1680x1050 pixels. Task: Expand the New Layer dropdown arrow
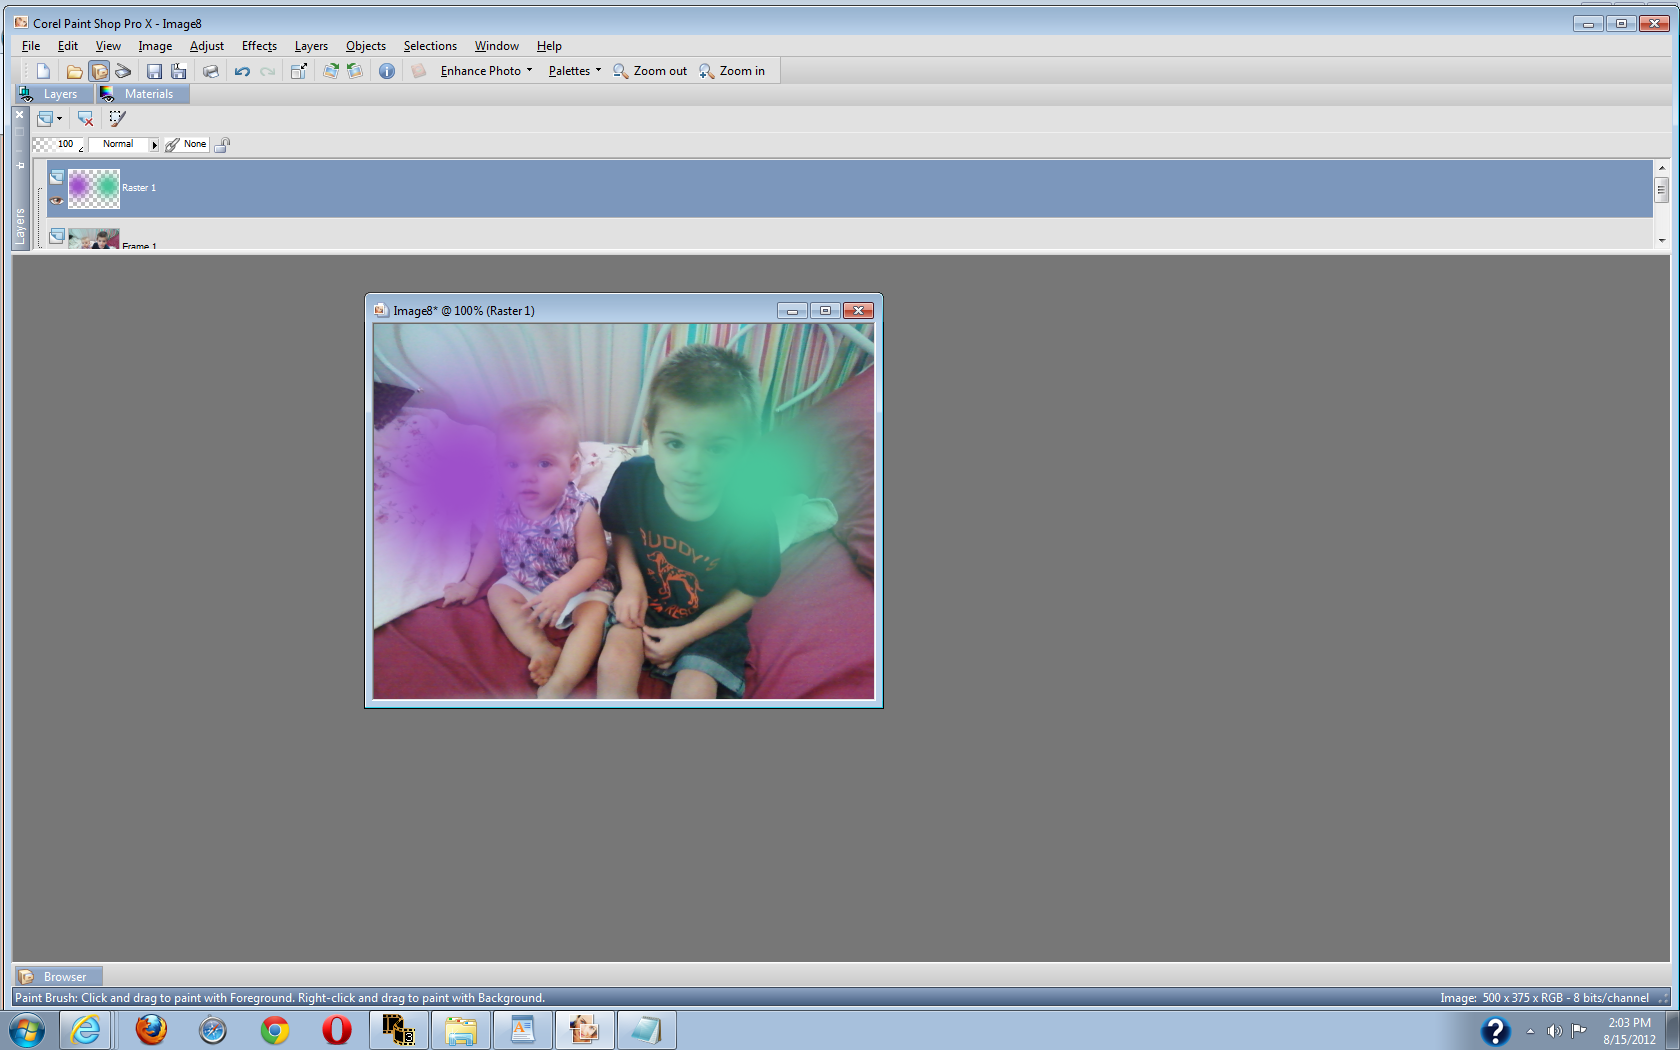(60, 119)
